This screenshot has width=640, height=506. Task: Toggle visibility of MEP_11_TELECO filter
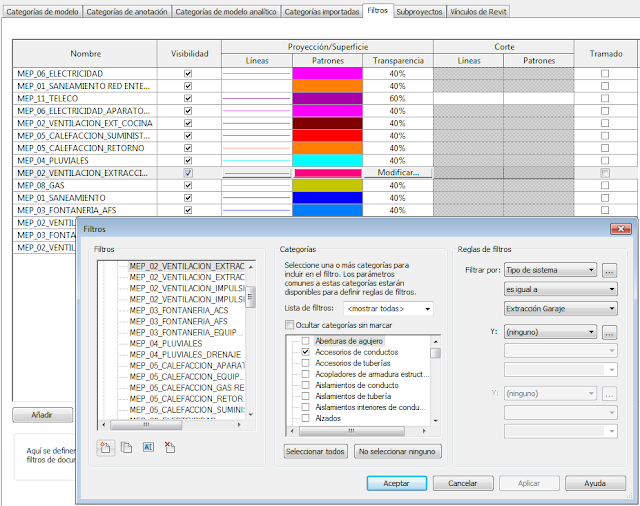[188, 99]
